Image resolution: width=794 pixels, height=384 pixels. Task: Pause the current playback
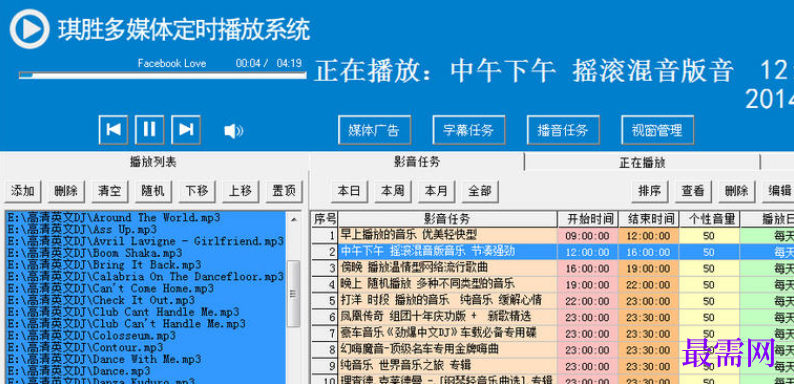coord(149,130)
